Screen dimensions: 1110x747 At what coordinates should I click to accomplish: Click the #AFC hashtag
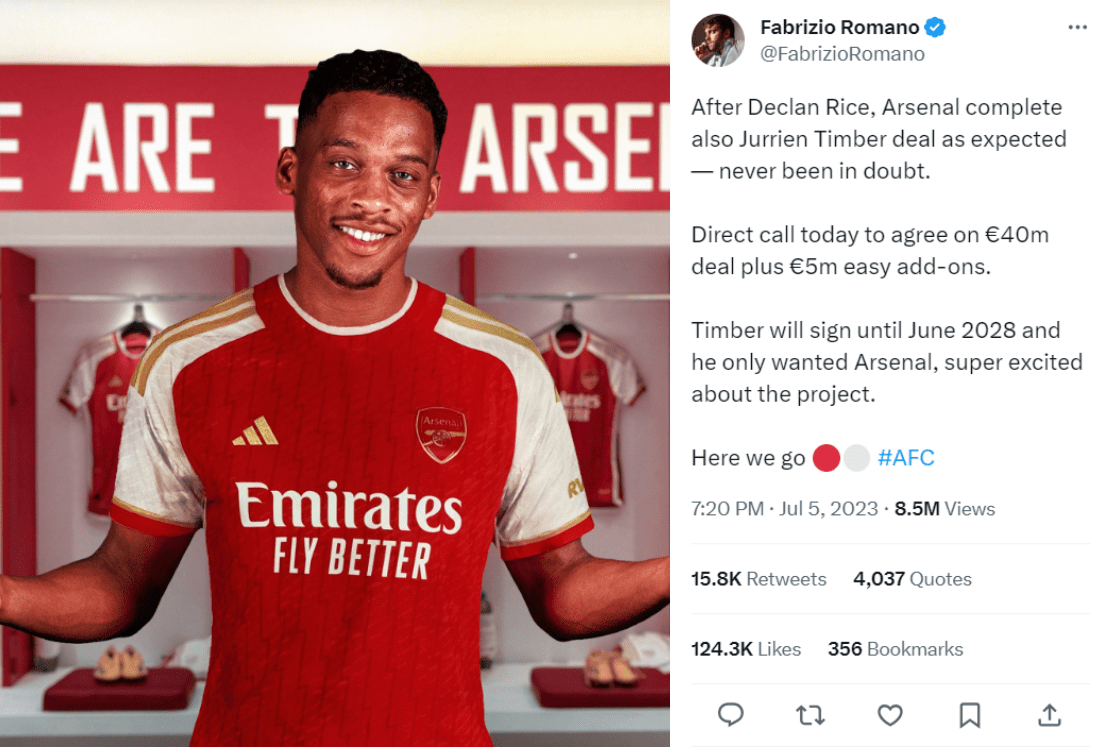click(x=905, y=458)
